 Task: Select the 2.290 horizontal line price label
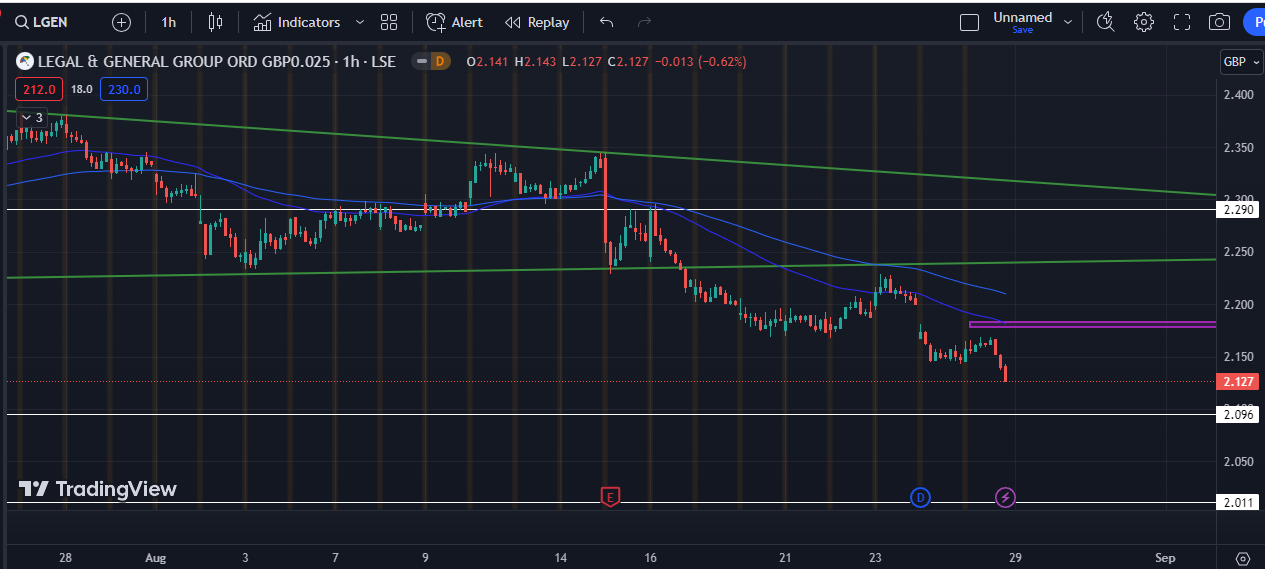point(1236,210)
